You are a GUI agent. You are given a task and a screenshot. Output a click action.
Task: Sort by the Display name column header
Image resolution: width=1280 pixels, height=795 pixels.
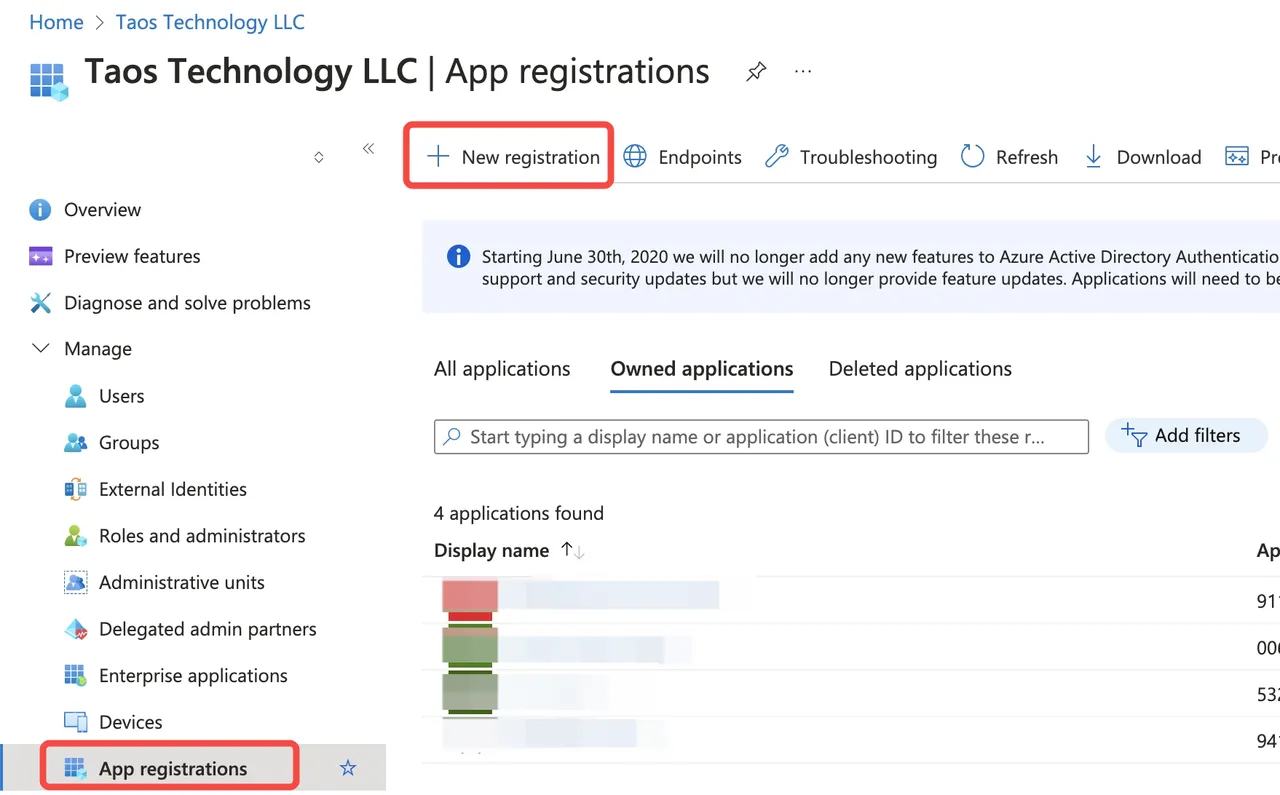click(x=491, y=551)
